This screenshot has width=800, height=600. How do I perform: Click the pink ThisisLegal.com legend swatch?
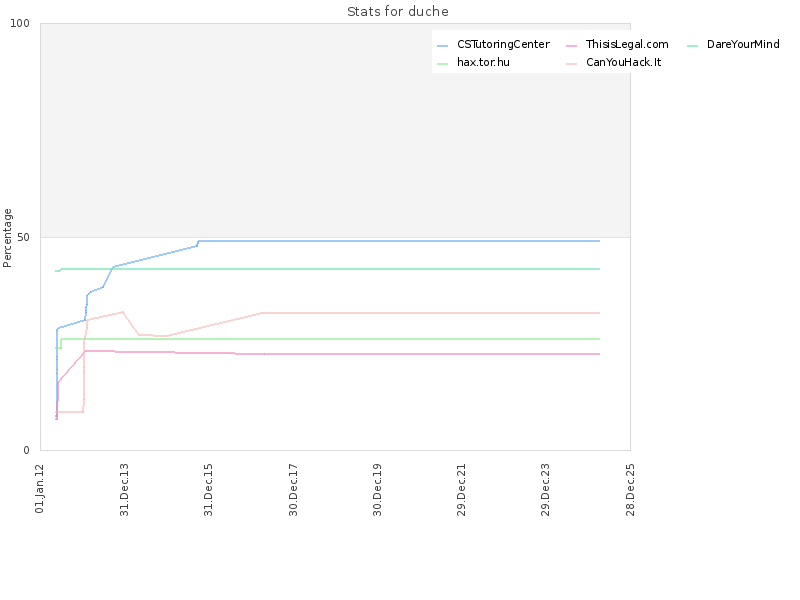(x=571, y=46)
